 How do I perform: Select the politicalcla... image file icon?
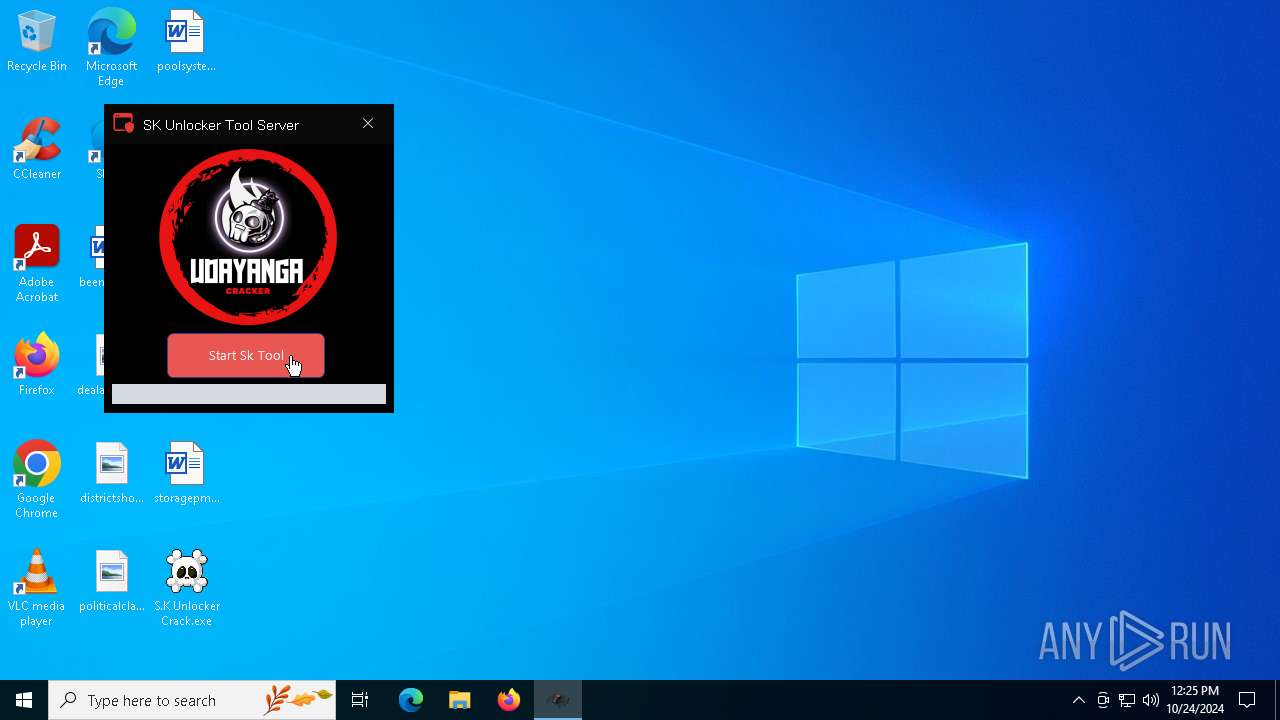click(x=111, y=582)
